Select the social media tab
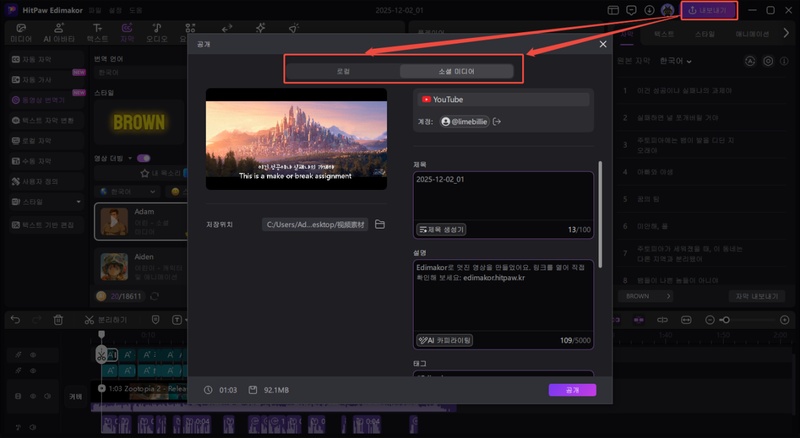The width and height of the screenshot is (800, 438). pos(456,71)
